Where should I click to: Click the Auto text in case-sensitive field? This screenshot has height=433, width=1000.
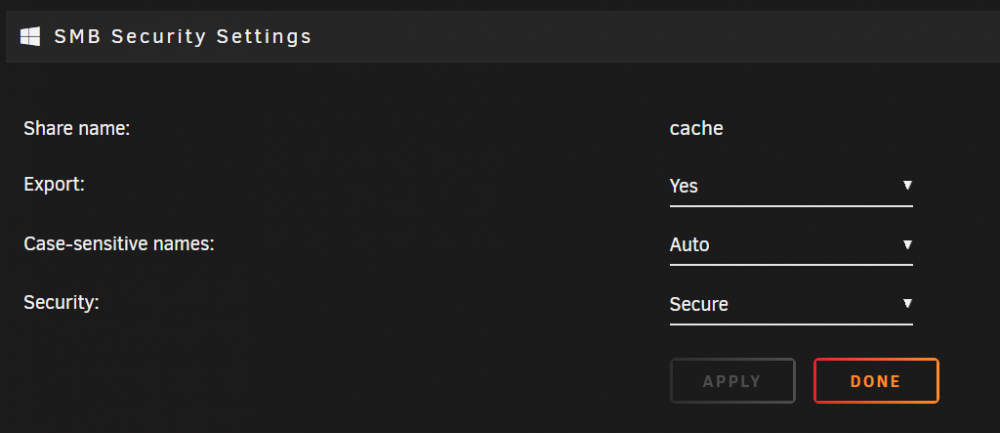click(689, 245)
